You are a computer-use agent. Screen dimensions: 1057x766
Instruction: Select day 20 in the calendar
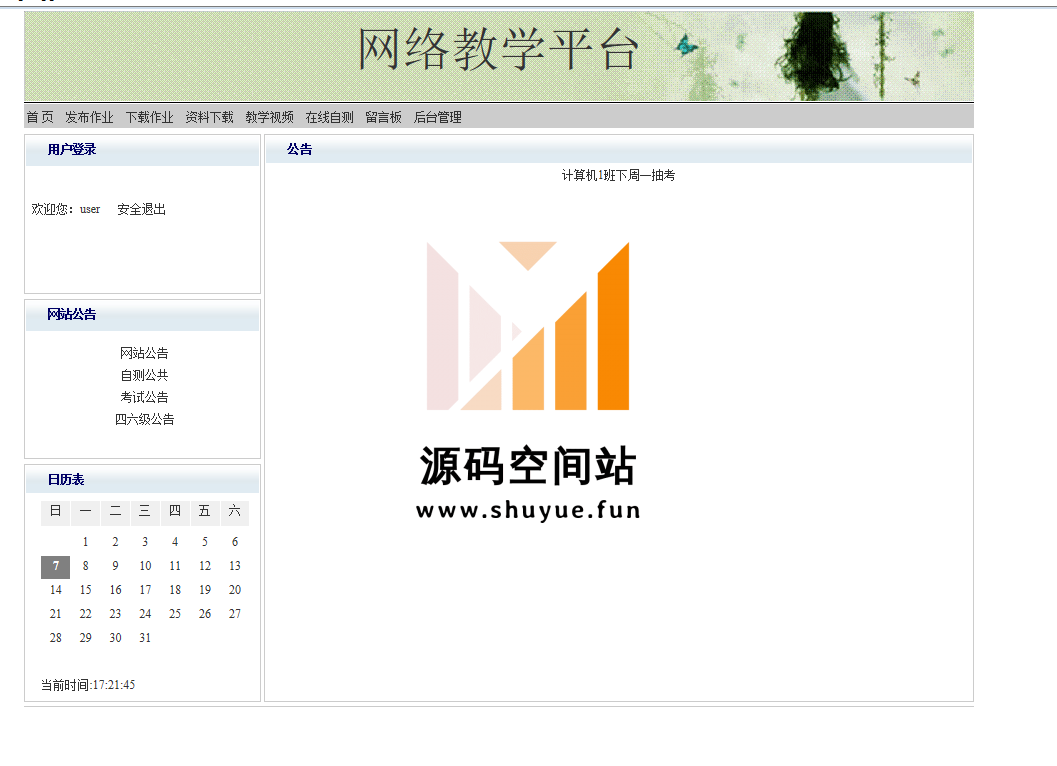click(235, 590)
